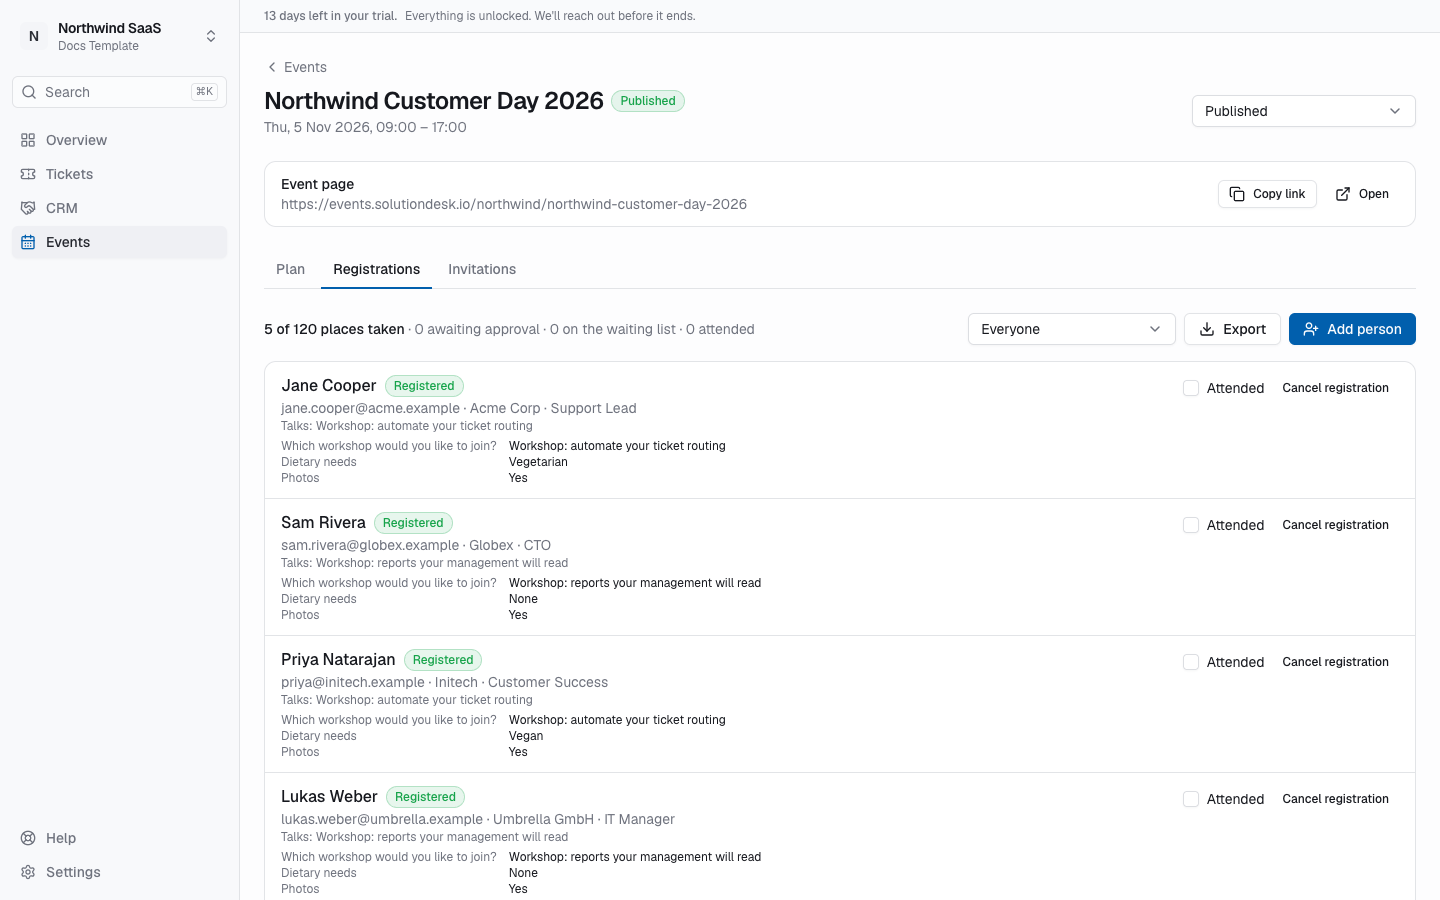
Task: Cancel registration for Priya Natarajan
Action: 1335,662
